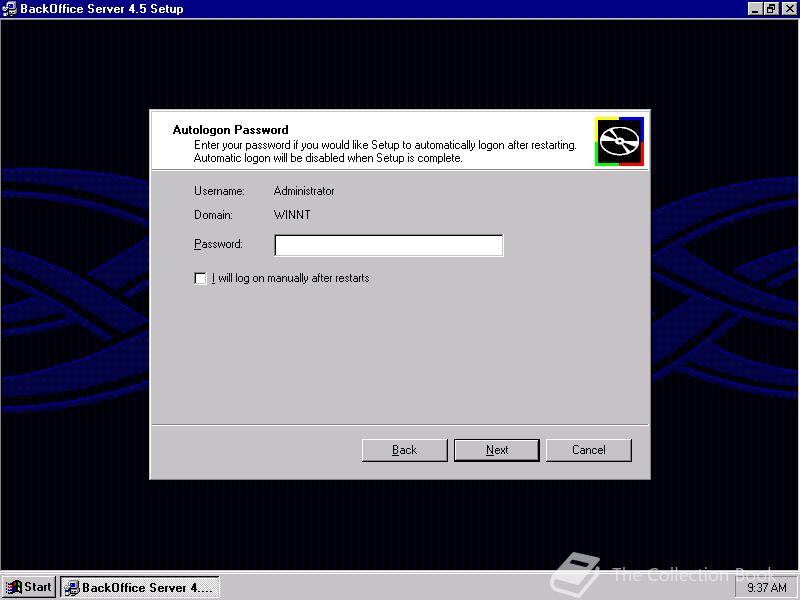Click the 'Administrator' username value
Image resolution: width=800 pixels, height=600 pixels.
click(304, 191)
